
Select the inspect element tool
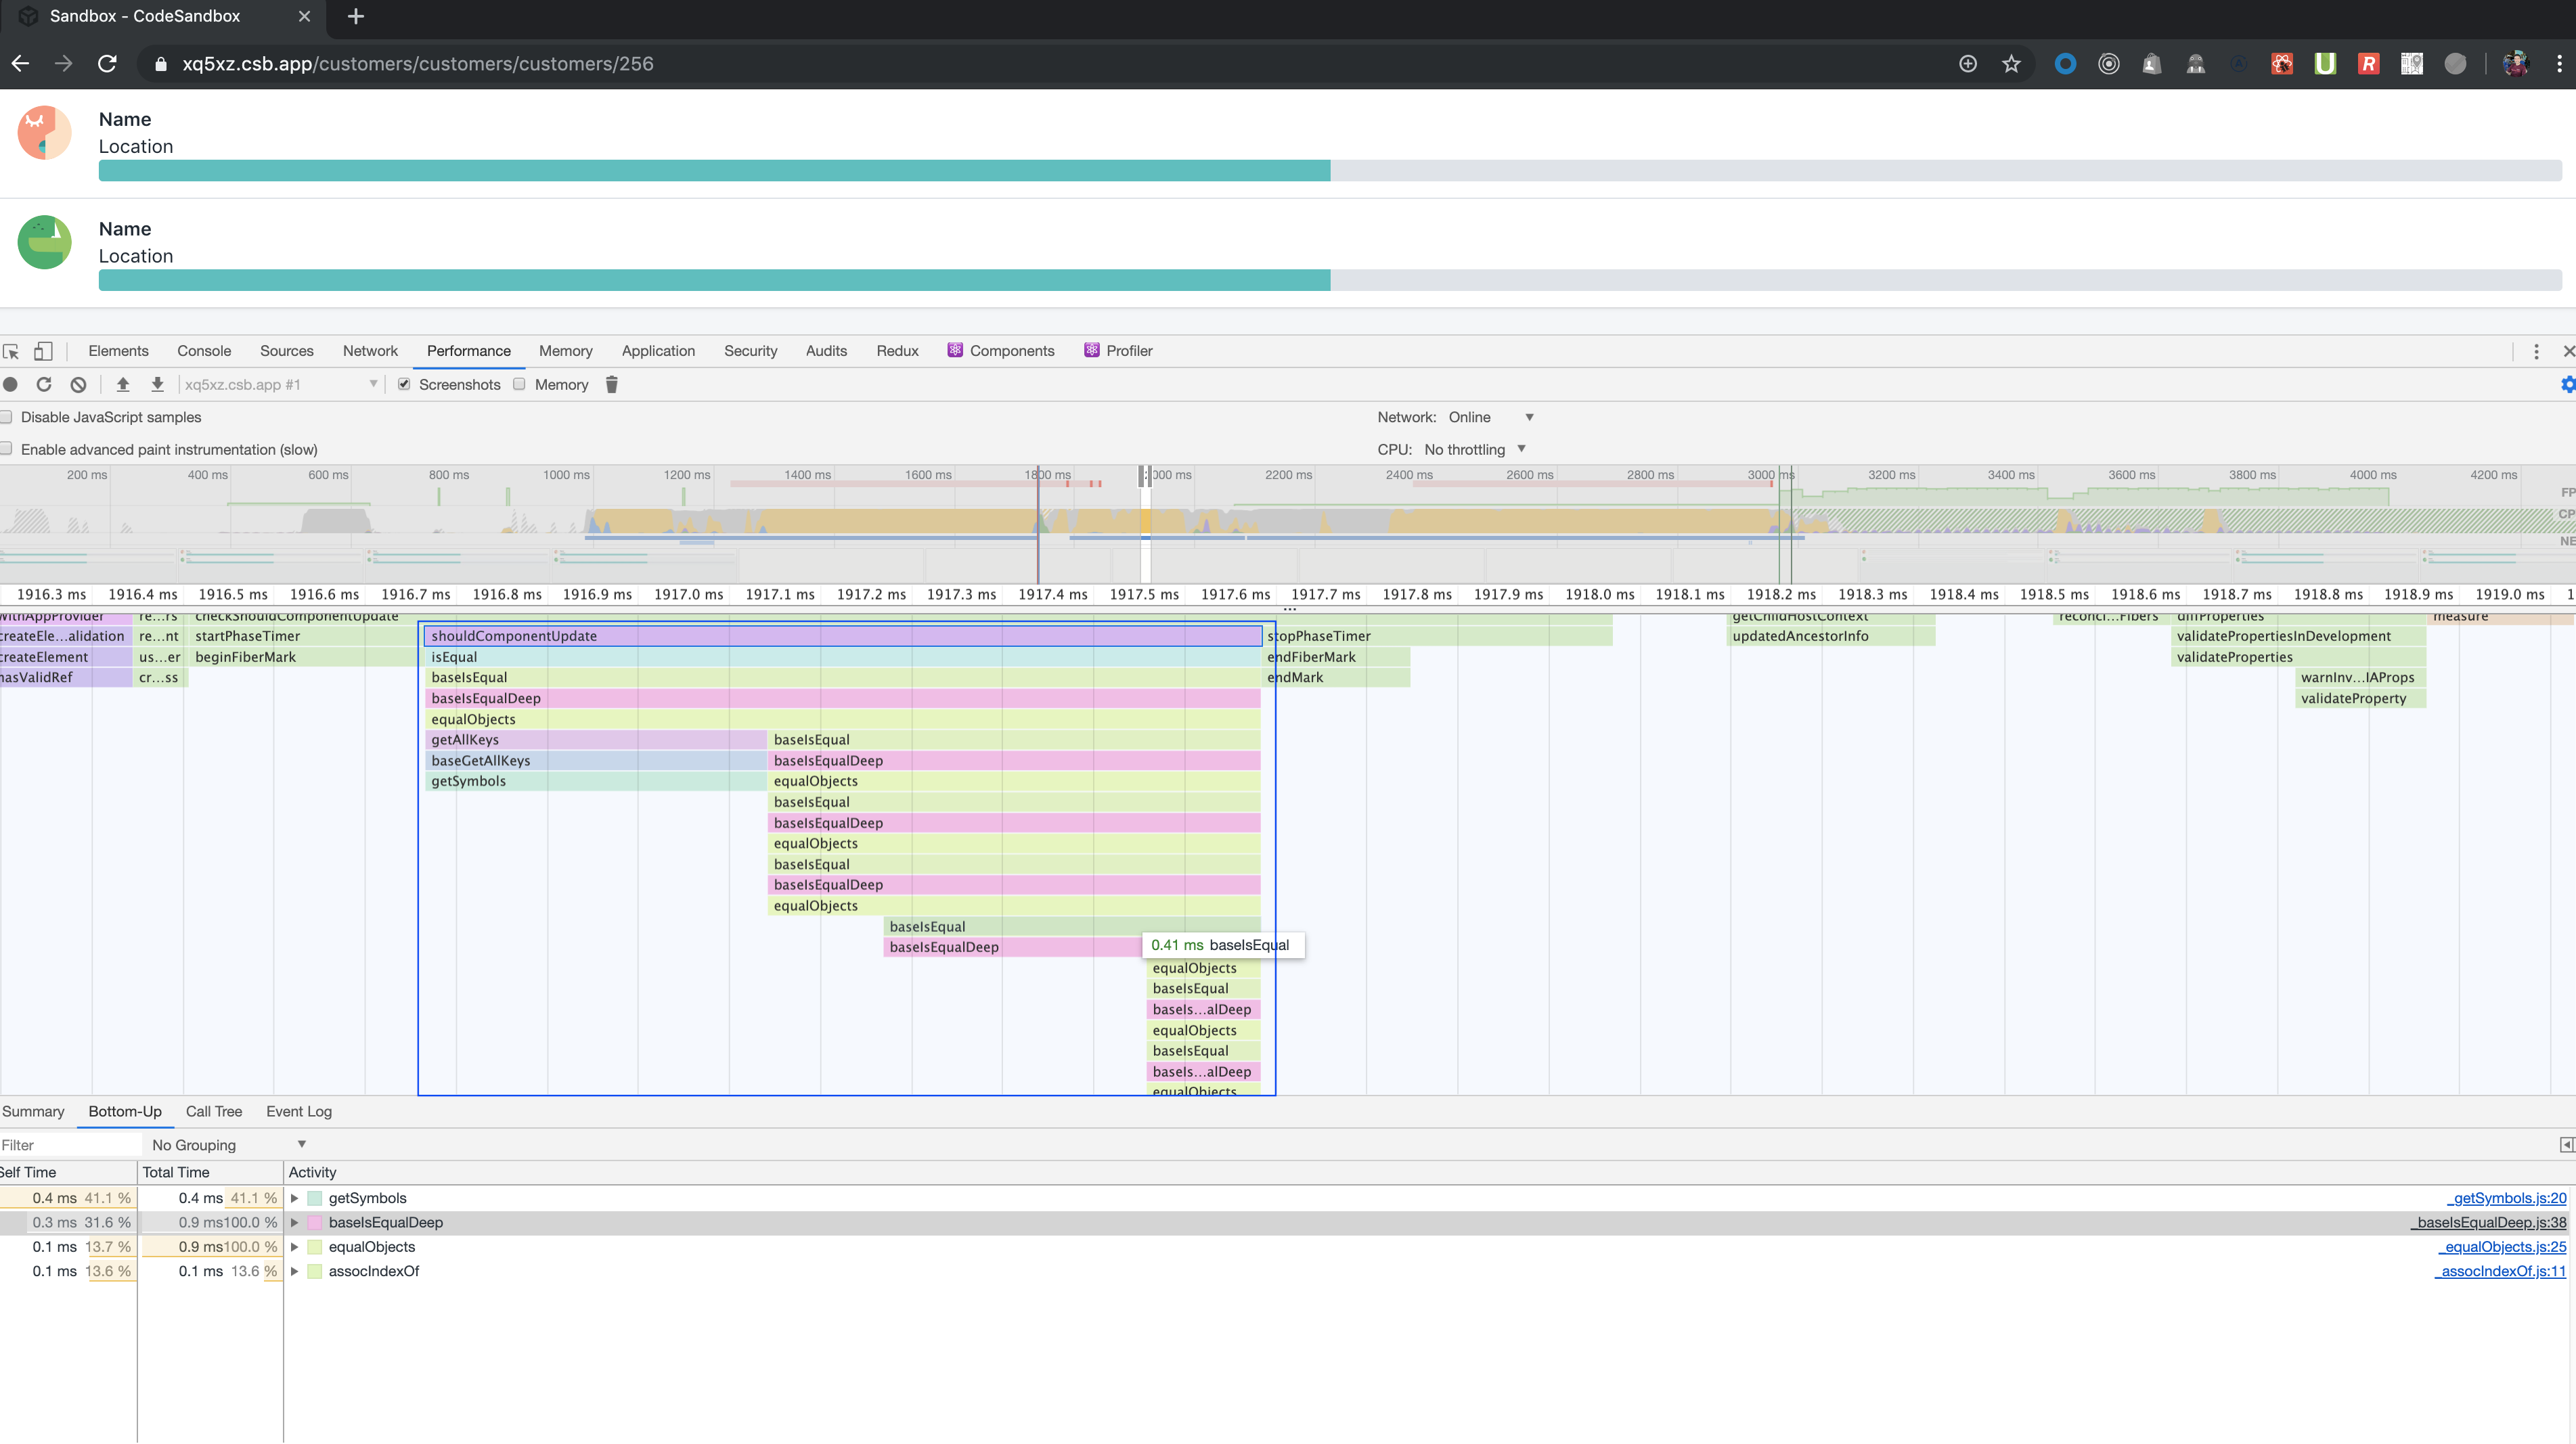[x=11, y=351]
